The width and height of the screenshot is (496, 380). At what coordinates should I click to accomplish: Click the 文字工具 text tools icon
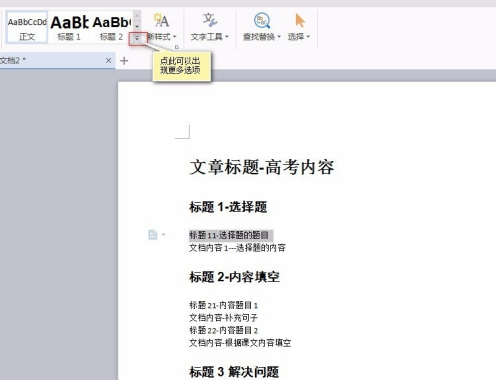click(210, 20)
